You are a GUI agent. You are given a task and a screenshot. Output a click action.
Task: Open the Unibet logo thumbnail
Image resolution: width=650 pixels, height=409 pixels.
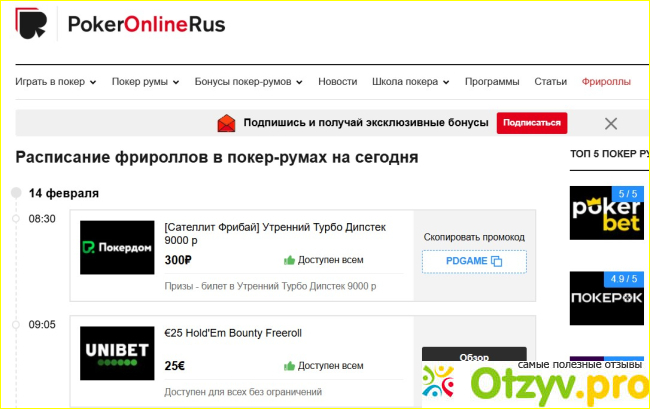point(117,353)
